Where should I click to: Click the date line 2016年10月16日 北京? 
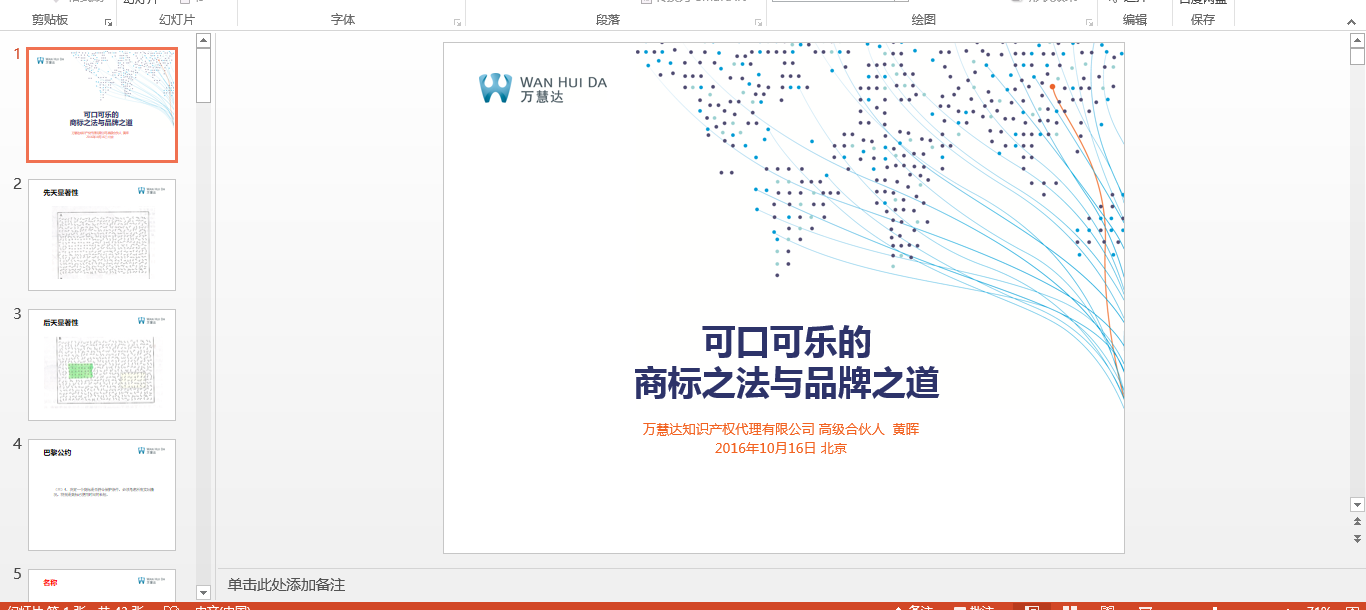point(781,448)
